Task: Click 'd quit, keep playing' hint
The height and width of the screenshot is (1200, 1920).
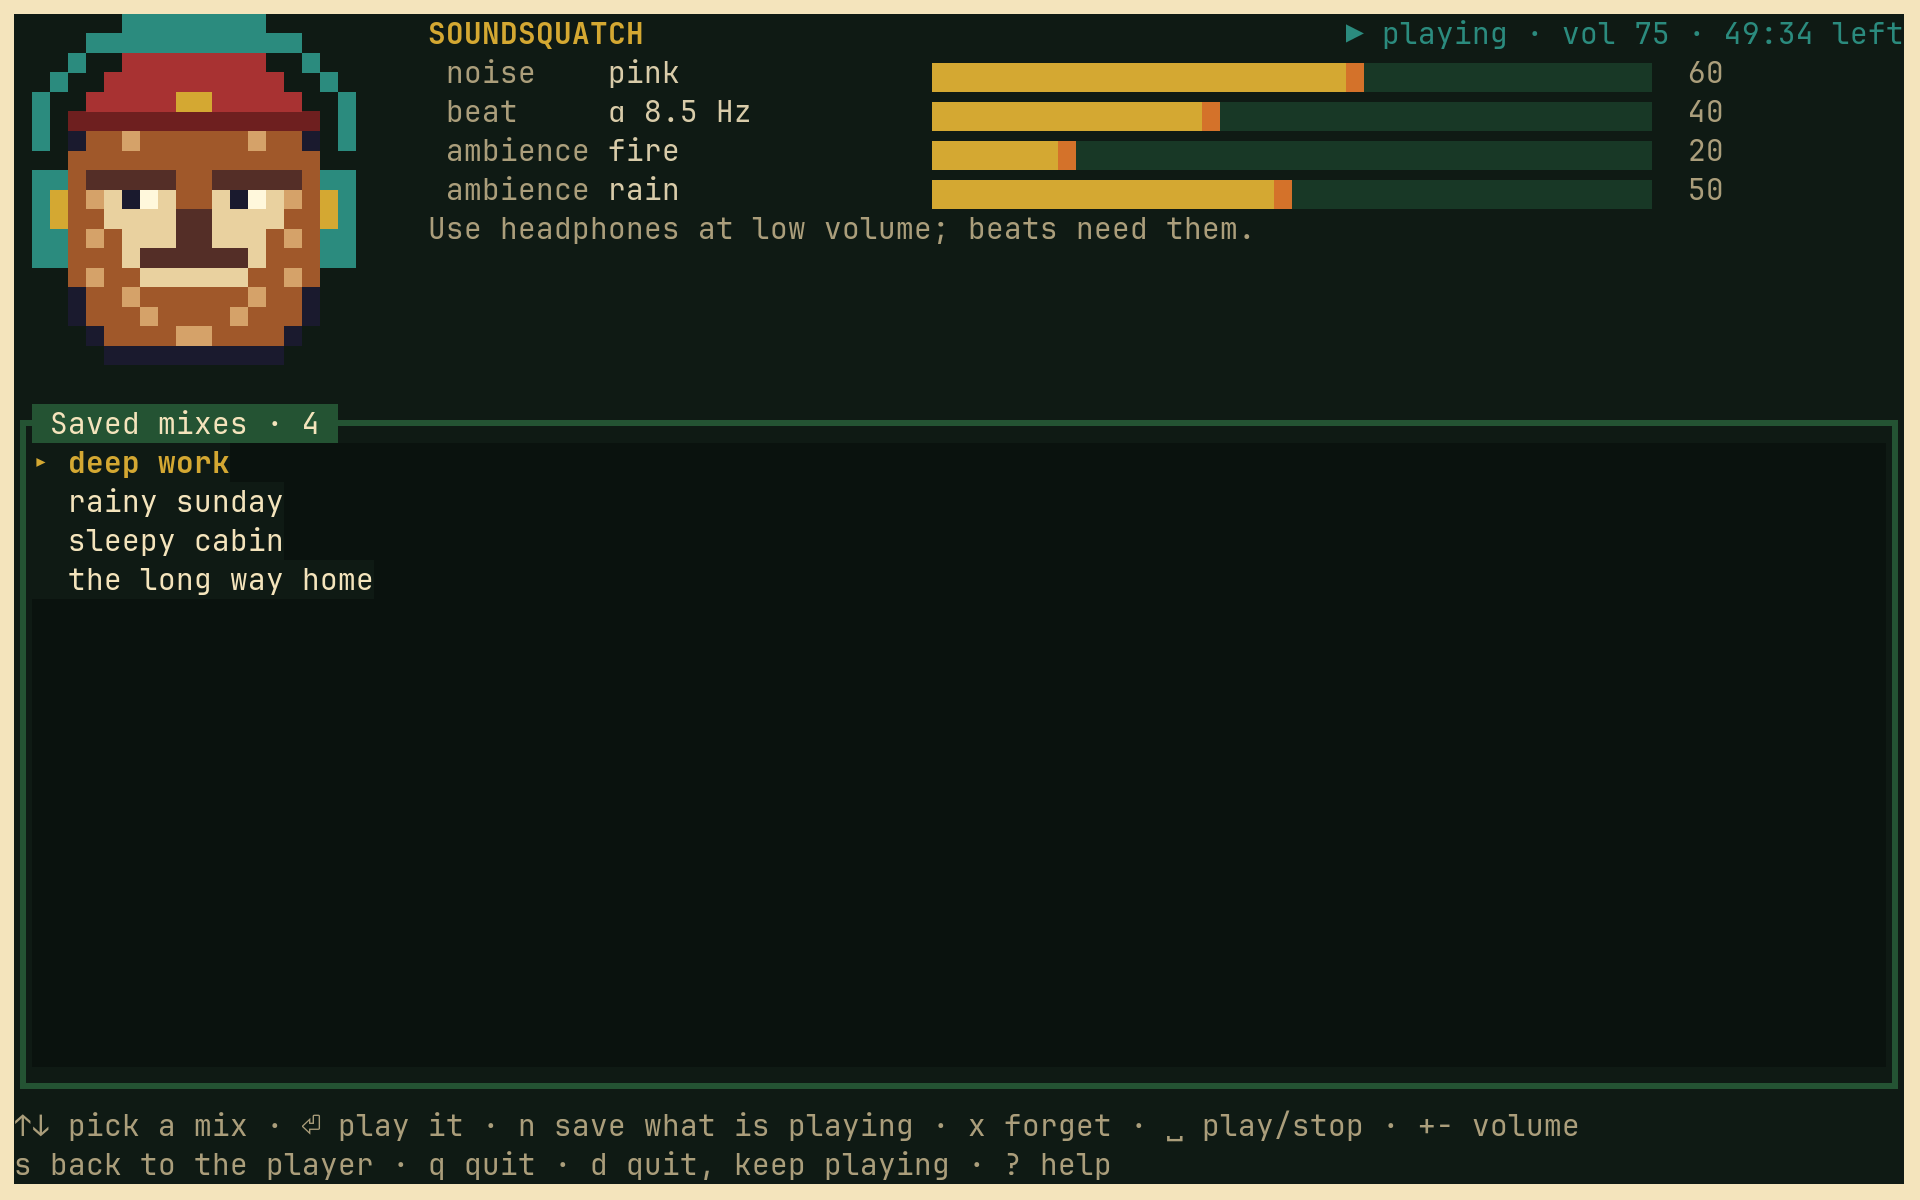Action: [770, 1165]
